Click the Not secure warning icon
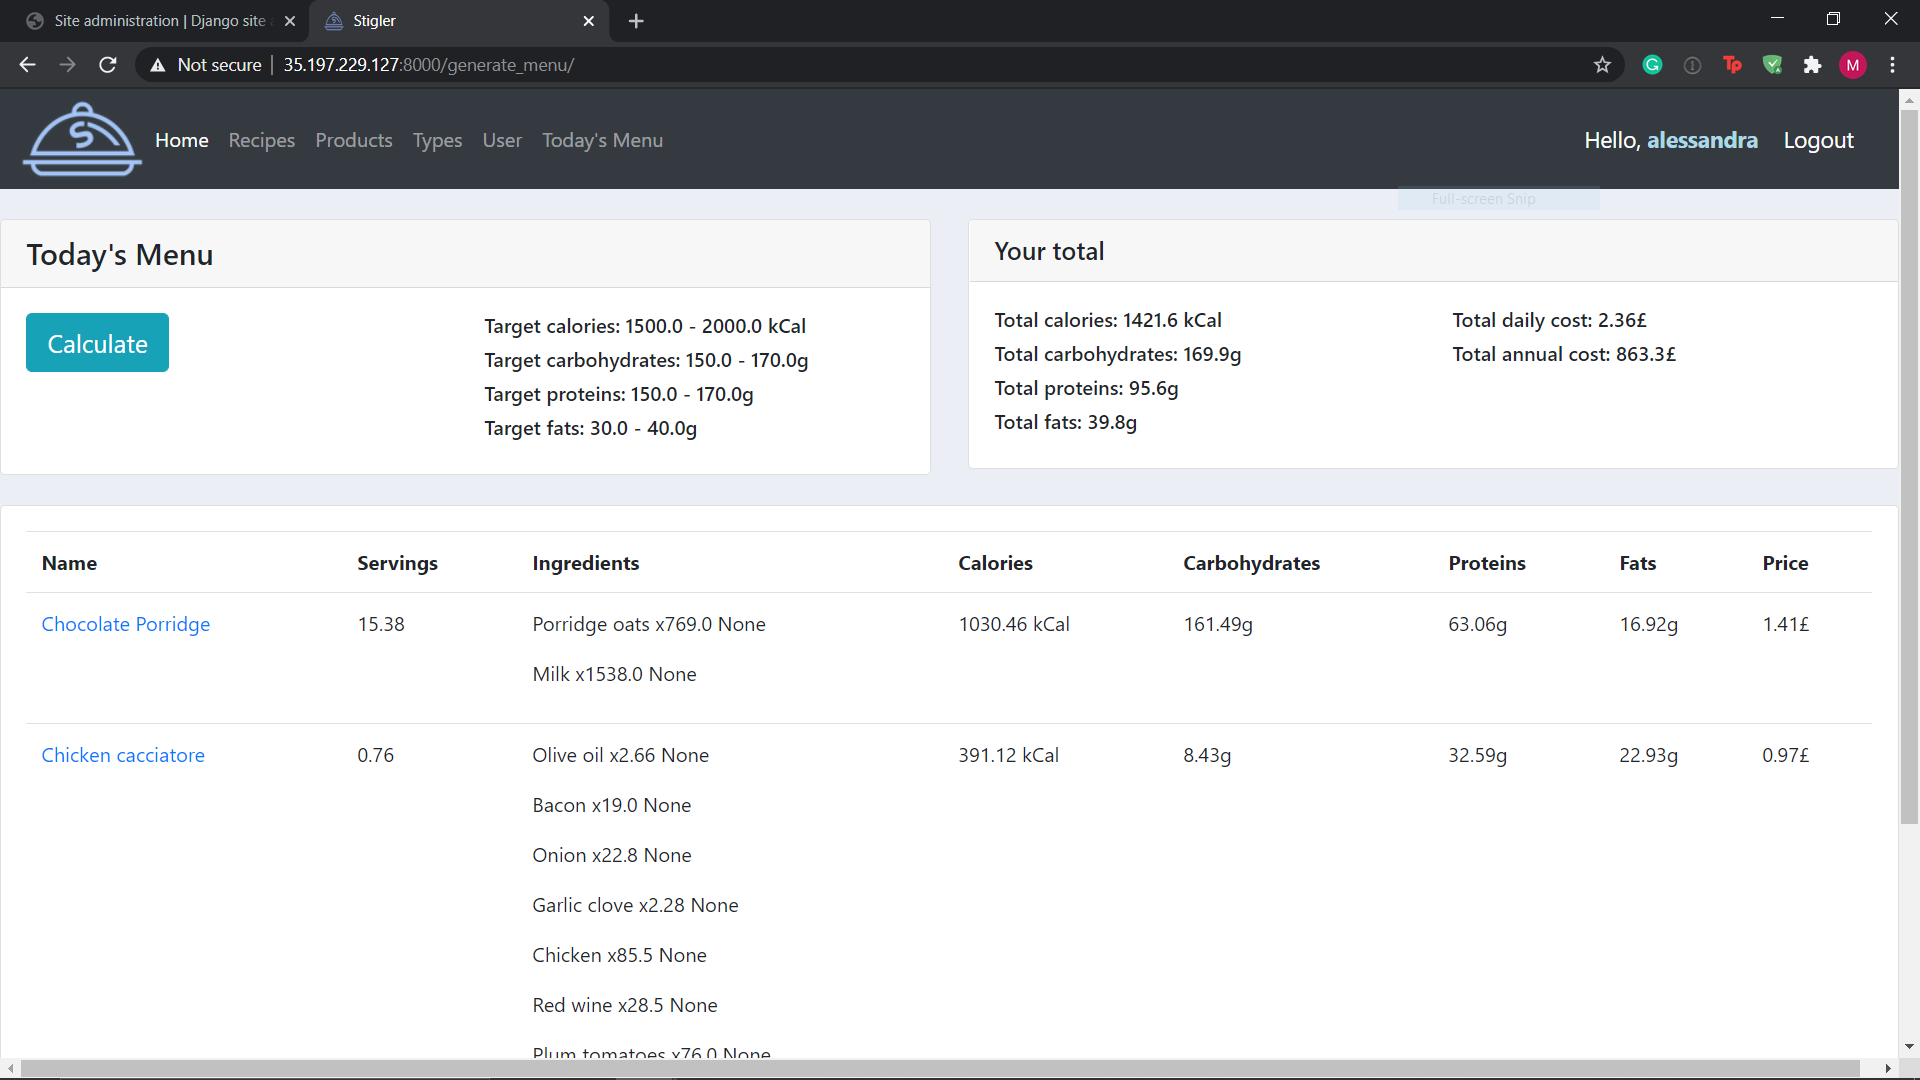 158,65
